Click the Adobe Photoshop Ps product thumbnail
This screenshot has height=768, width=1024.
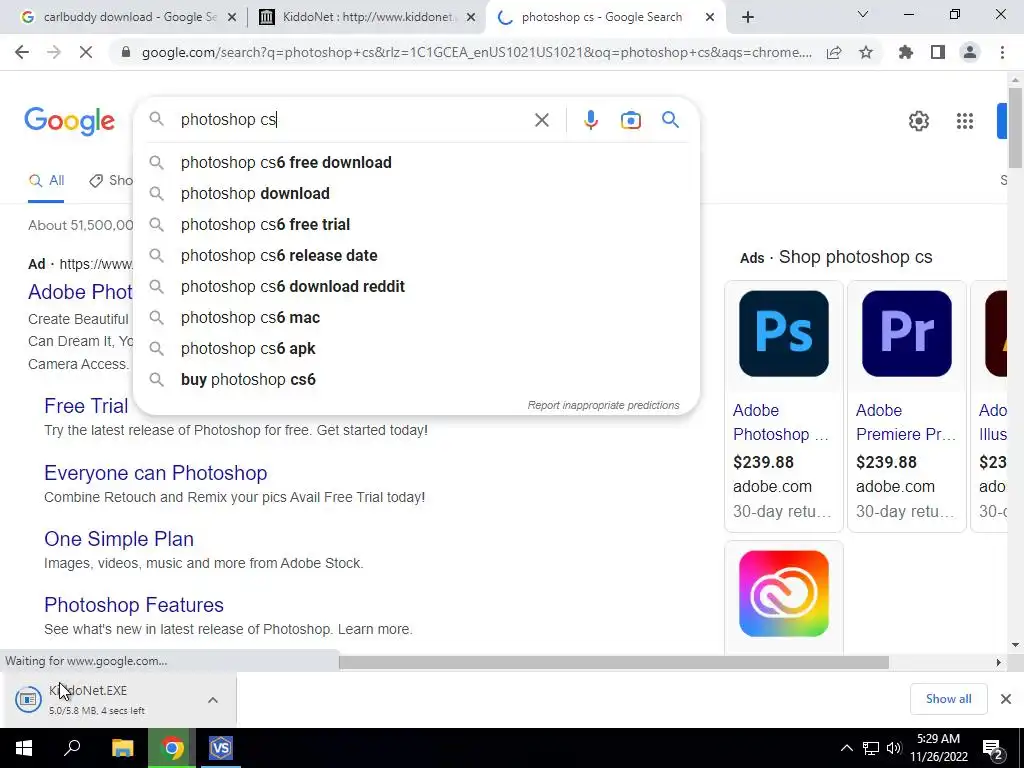click(x=784, y=334)
